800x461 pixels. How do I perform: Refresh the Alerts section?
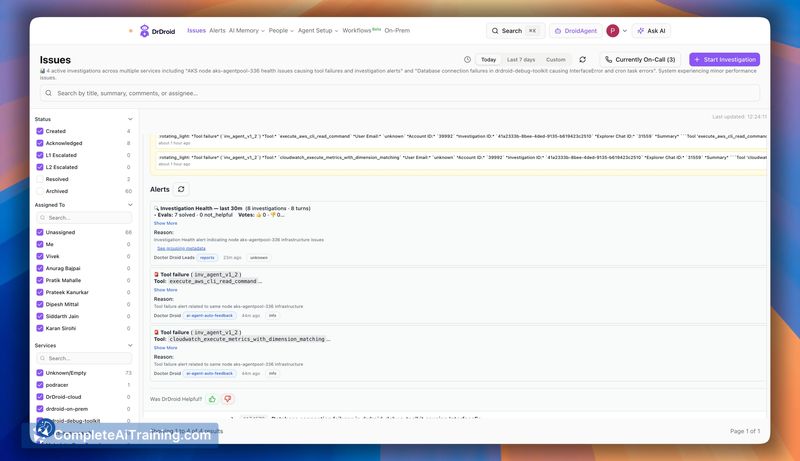pos(181,189)
